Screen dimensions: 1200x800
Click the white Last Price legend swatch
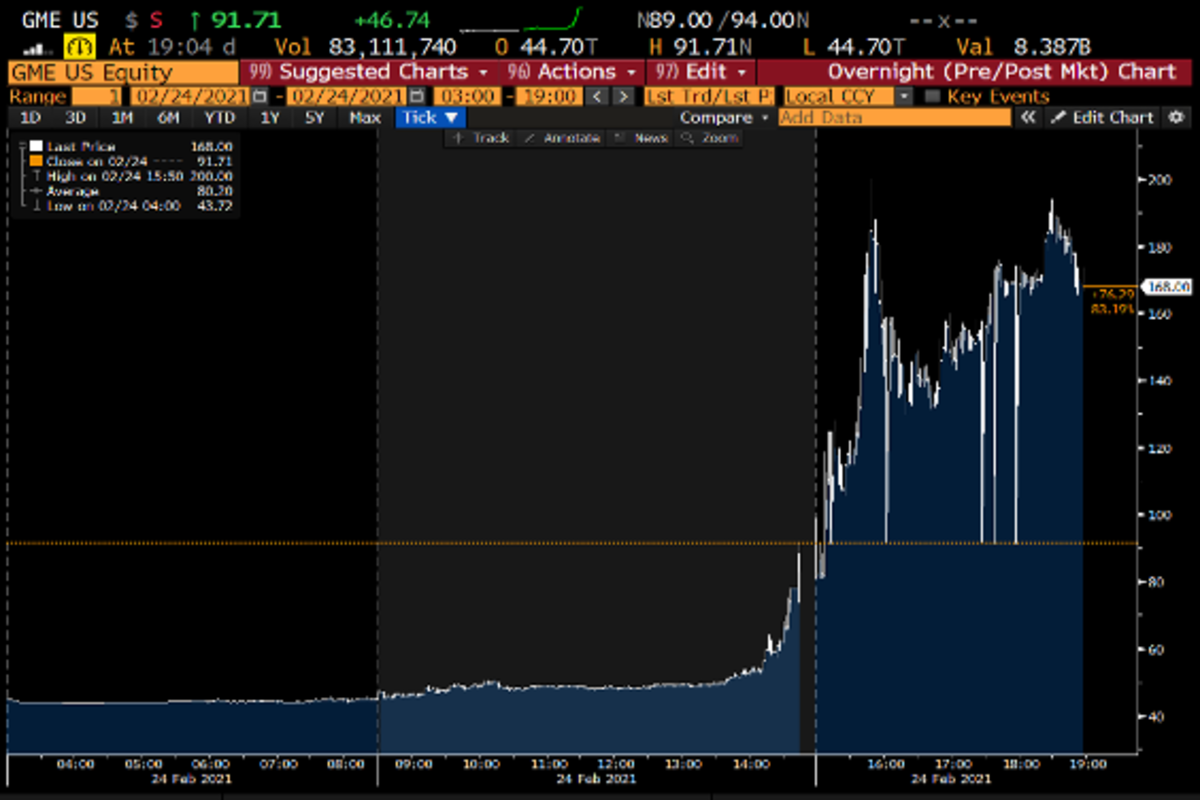click(36, 147)
